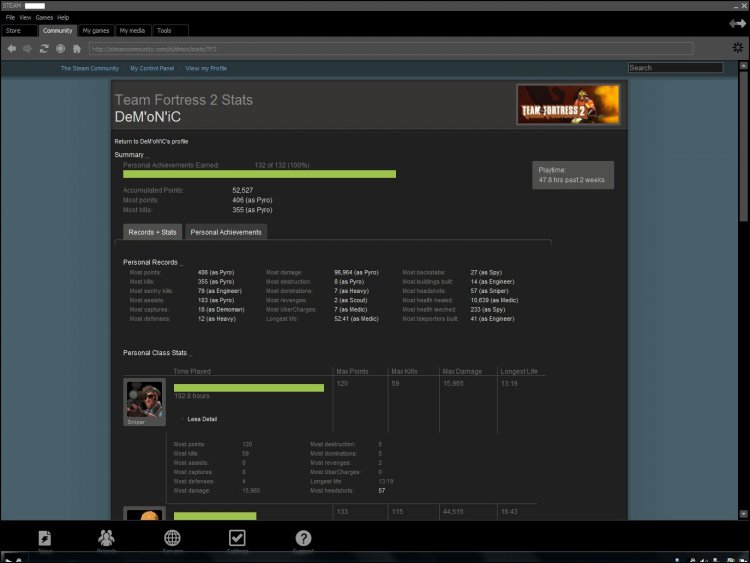Click '41 (as Engineer)' teleporters built value
This screenshot has height=563, width=750.
(492, 319)
